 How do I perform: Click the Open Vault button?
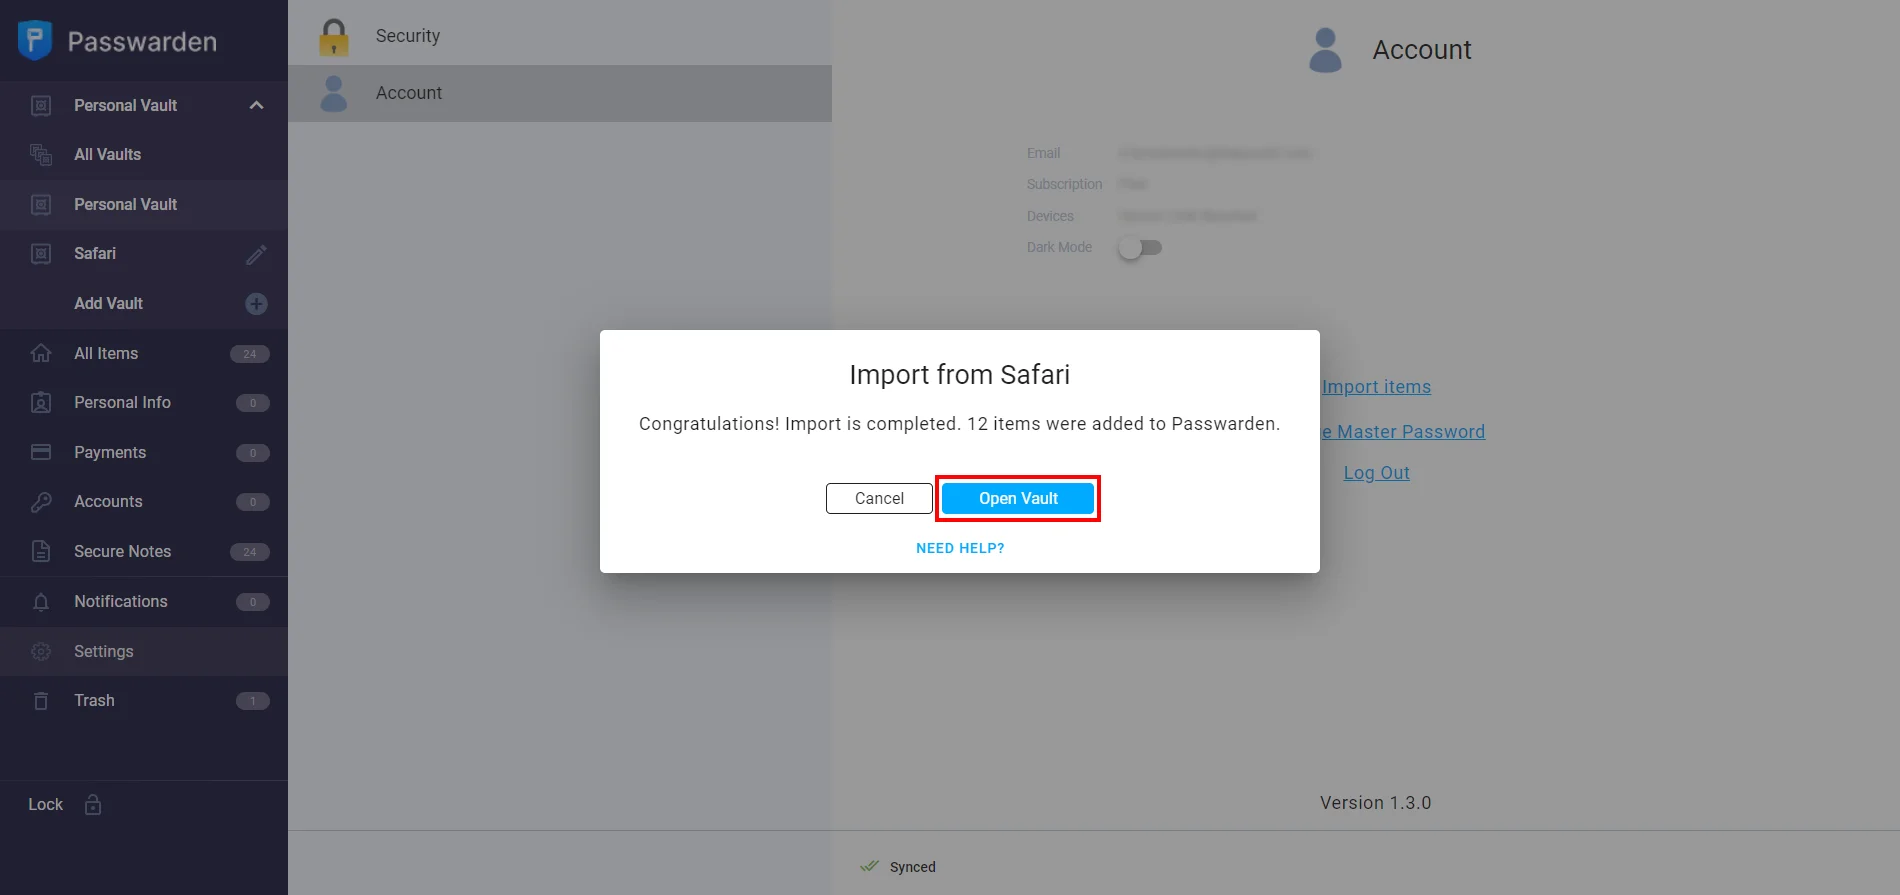(1018, 498)
